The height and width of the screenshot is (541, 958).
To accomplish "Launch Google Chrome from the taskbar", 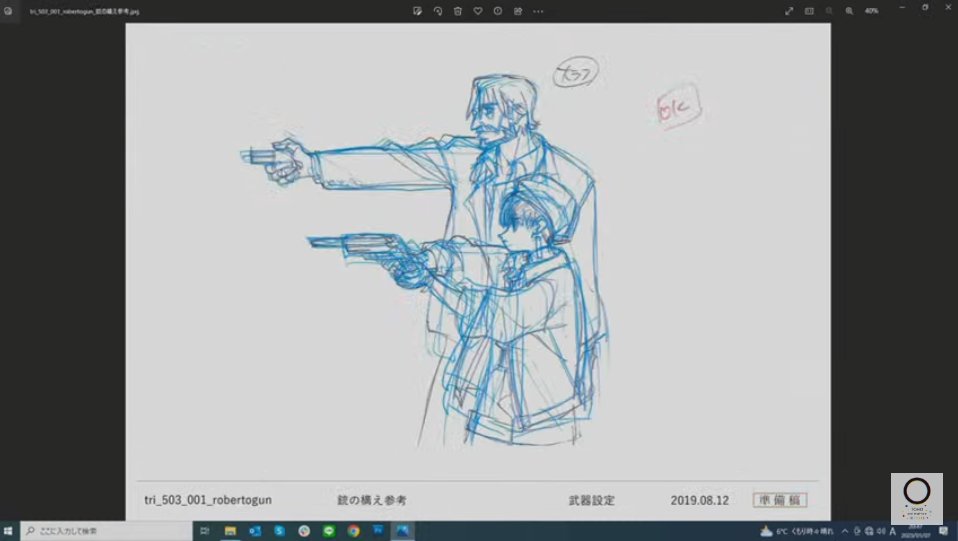I will [354, 531].
